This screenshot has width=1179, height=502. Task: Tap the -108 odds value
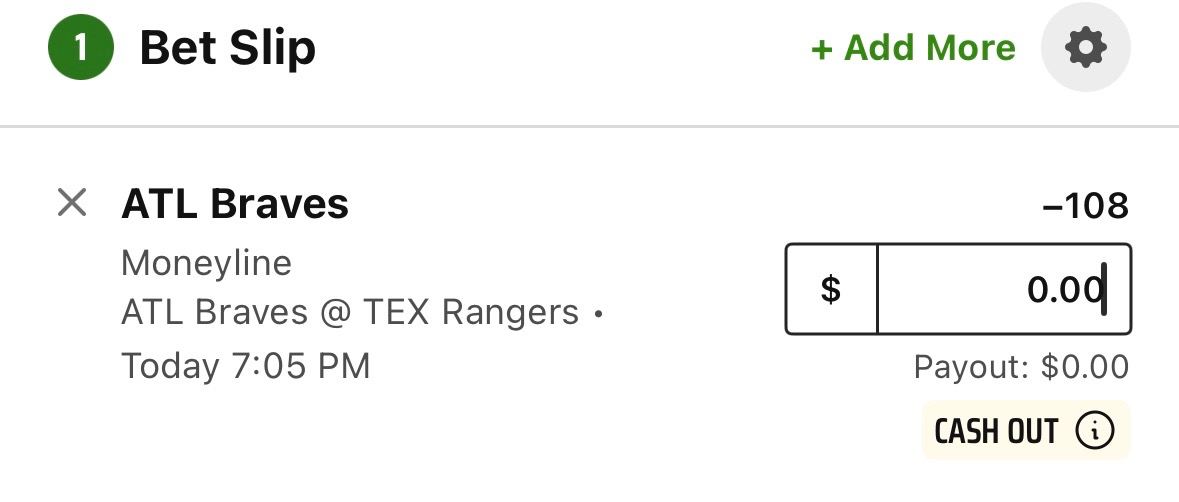pos(1086,206)
